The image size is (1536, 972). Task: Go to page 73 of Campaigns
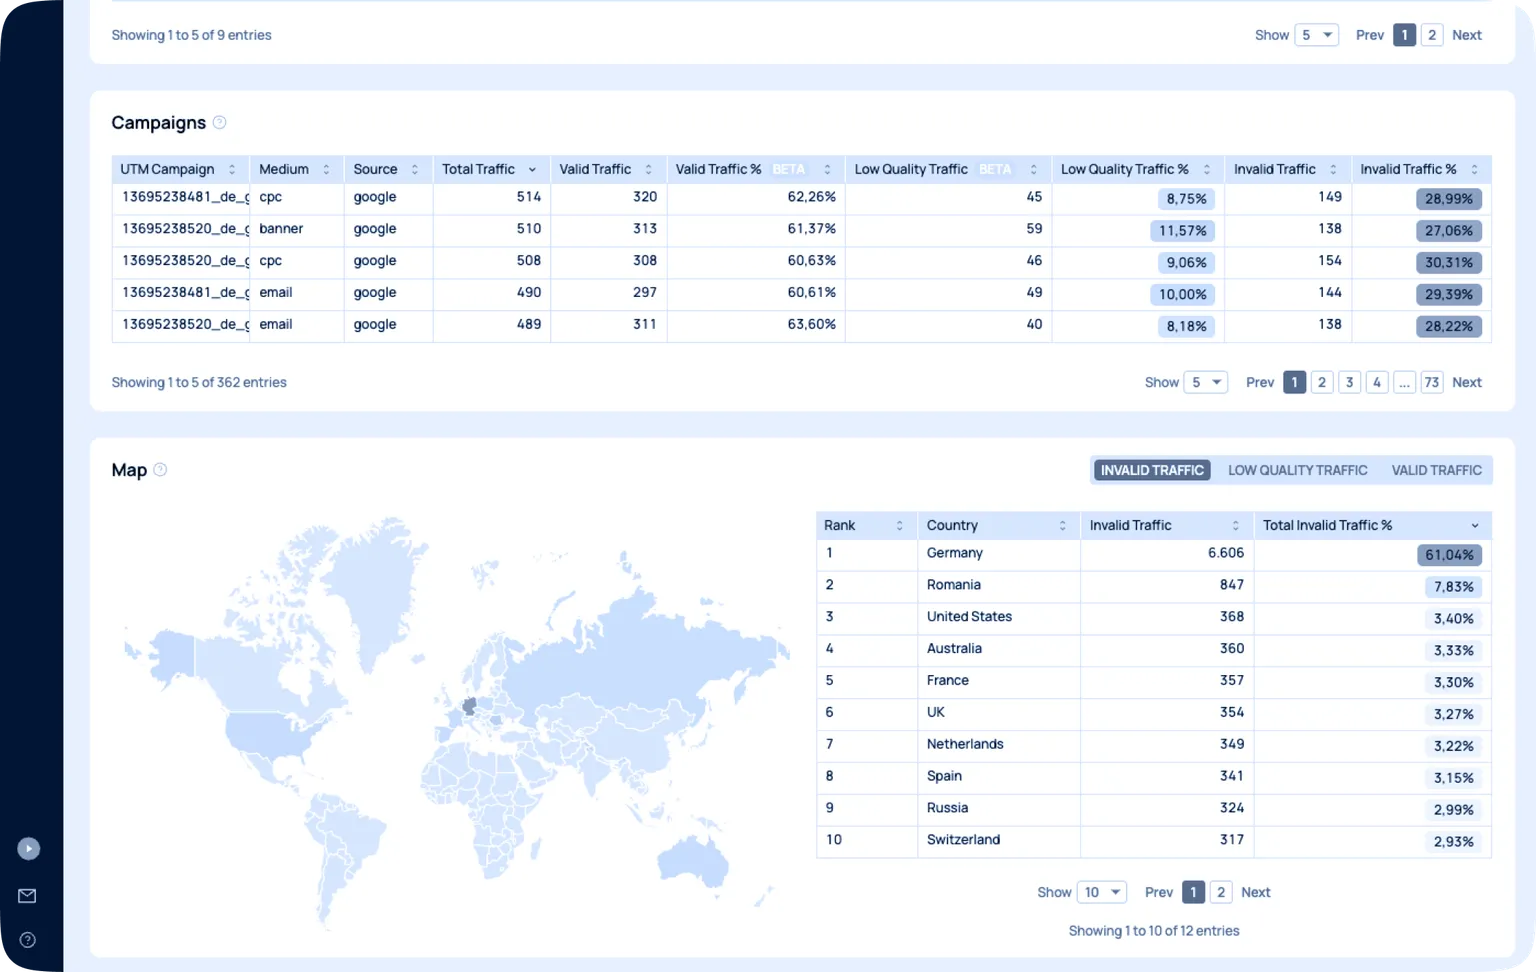(x=1431, y=383)
